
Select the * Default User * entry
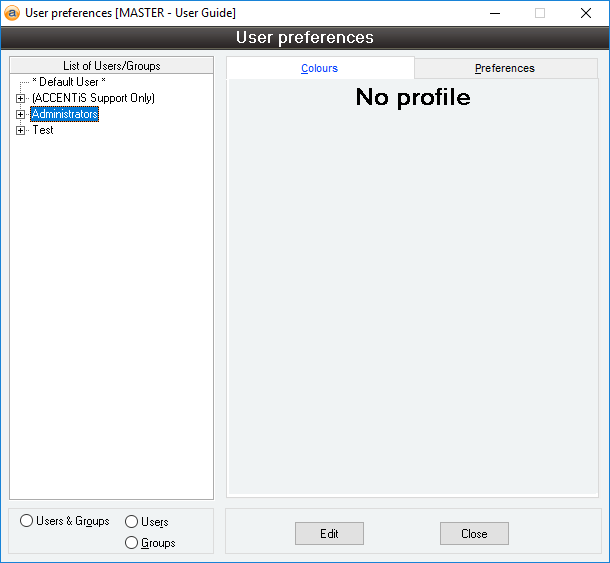[x=68, y=82]
